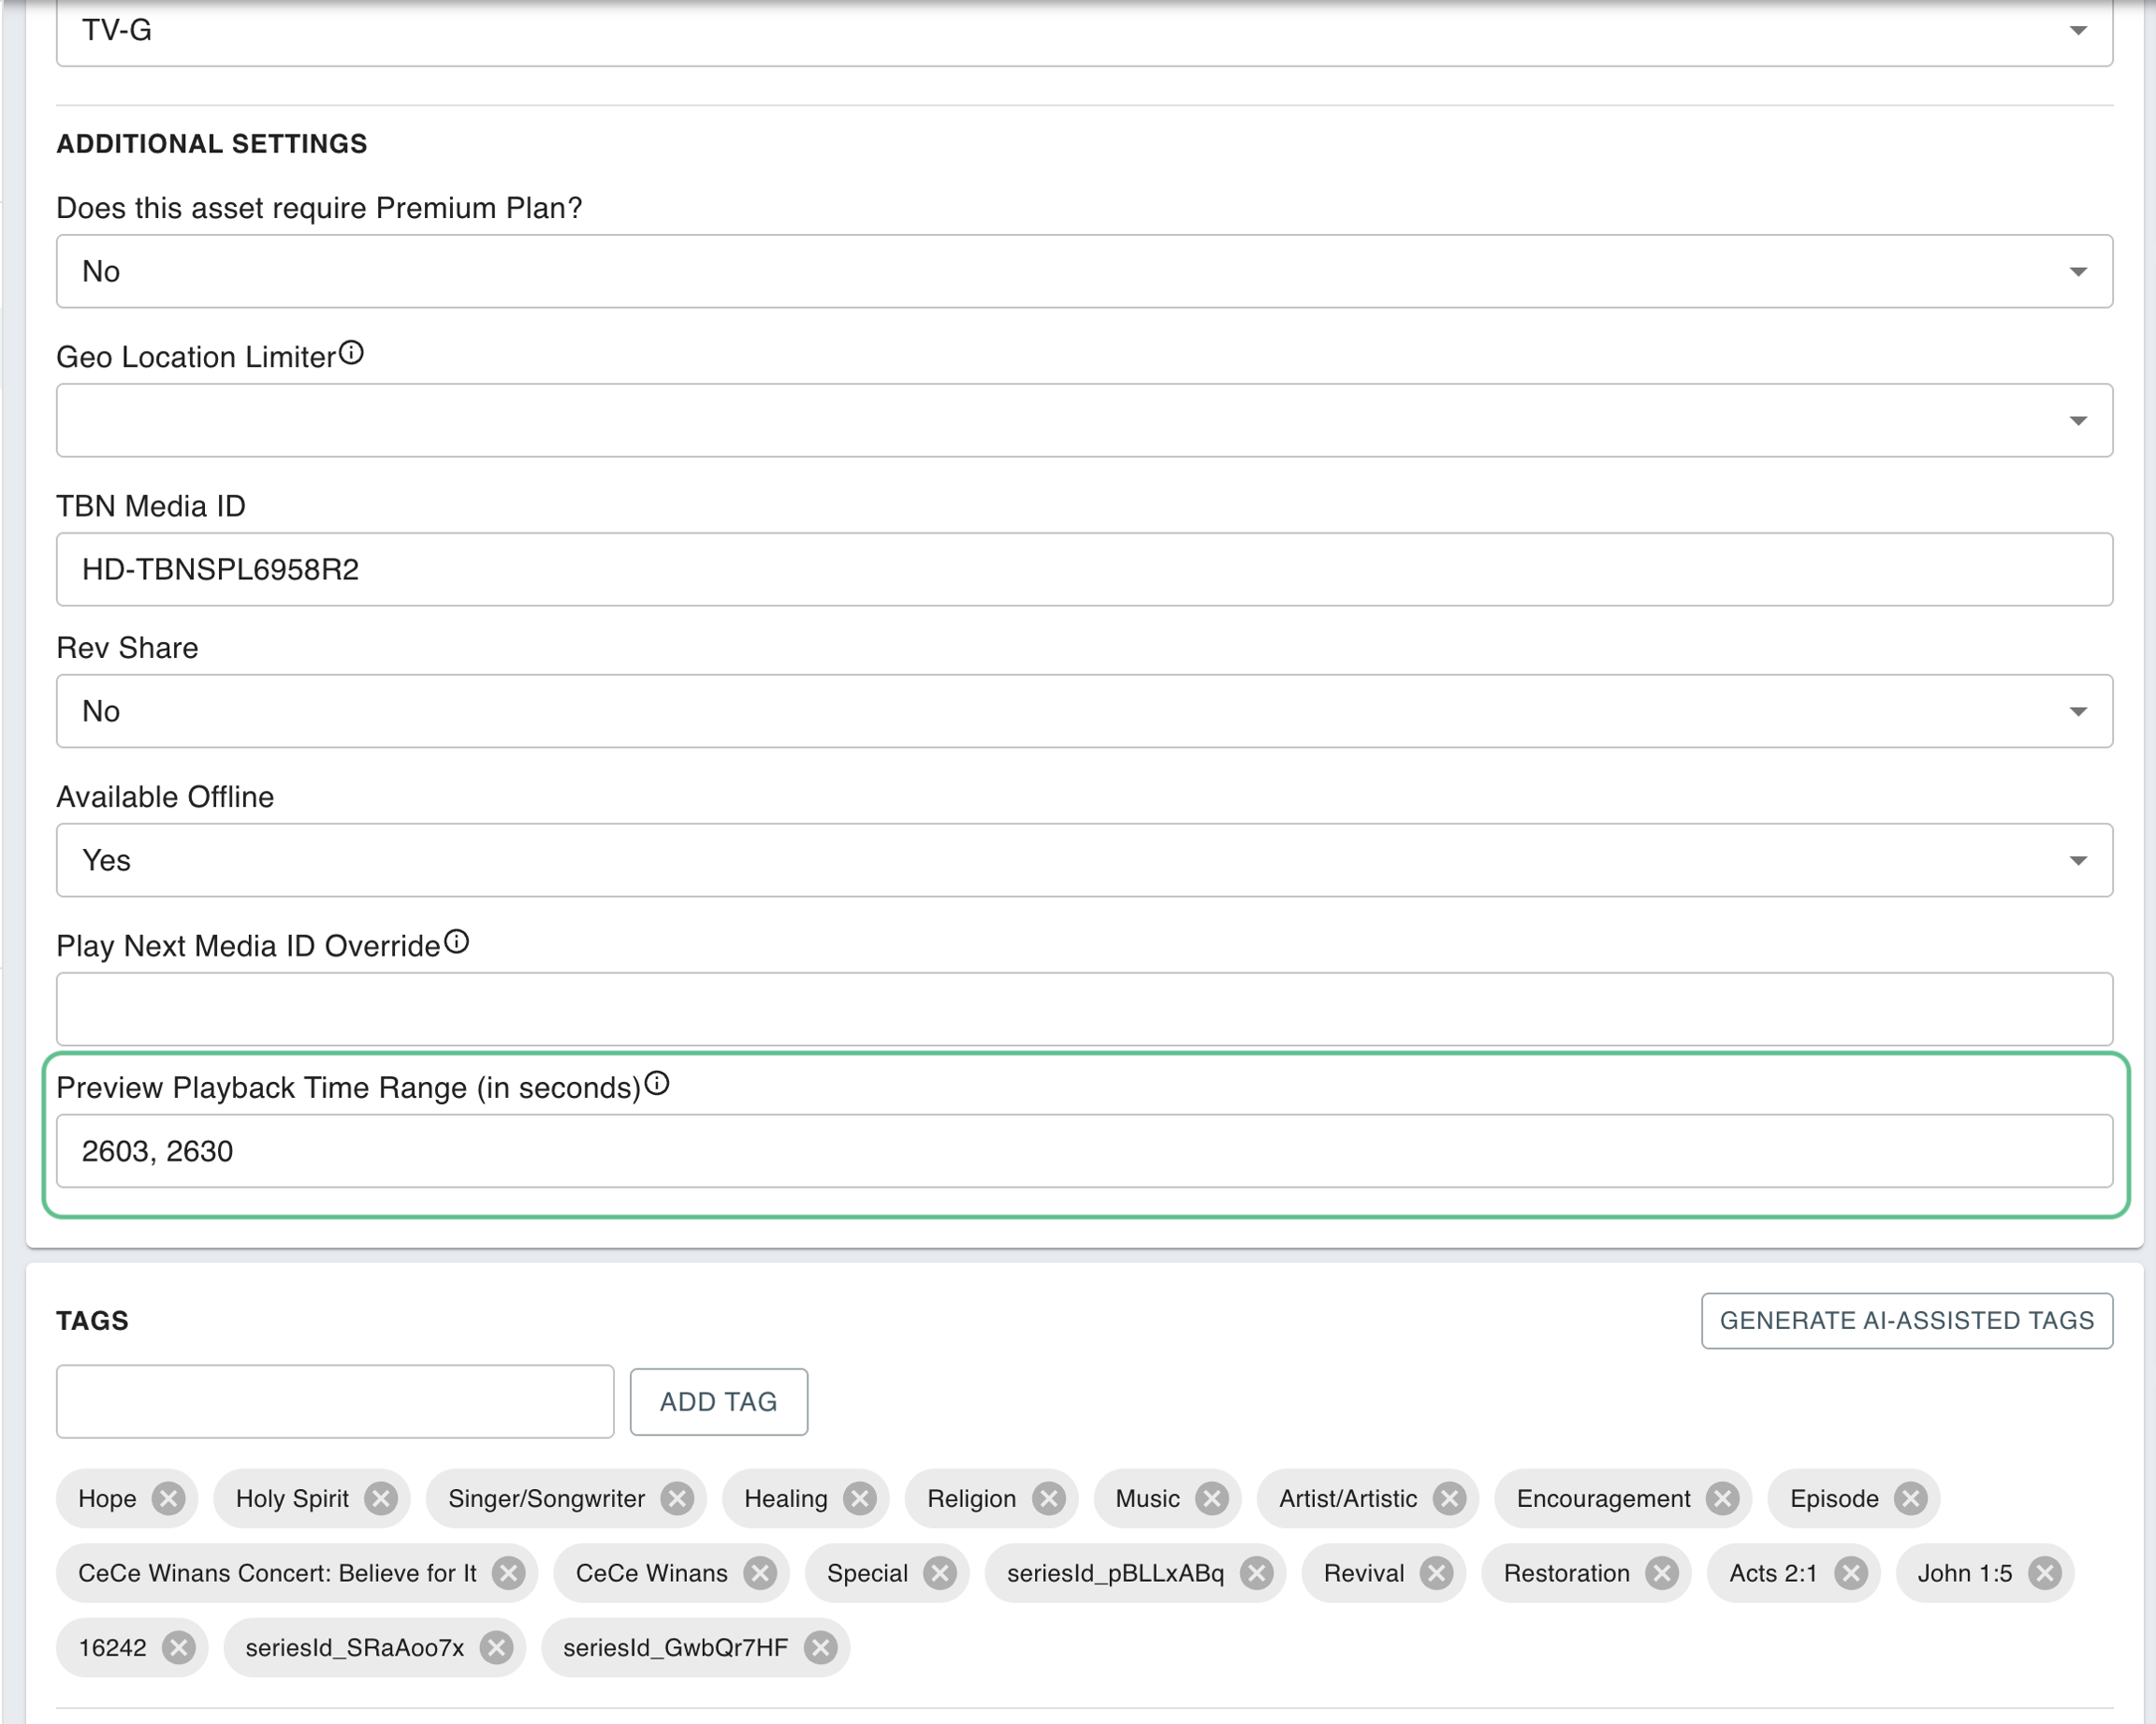
Task: Click info icon next to Geo Location Limiter
Action: 351,353
